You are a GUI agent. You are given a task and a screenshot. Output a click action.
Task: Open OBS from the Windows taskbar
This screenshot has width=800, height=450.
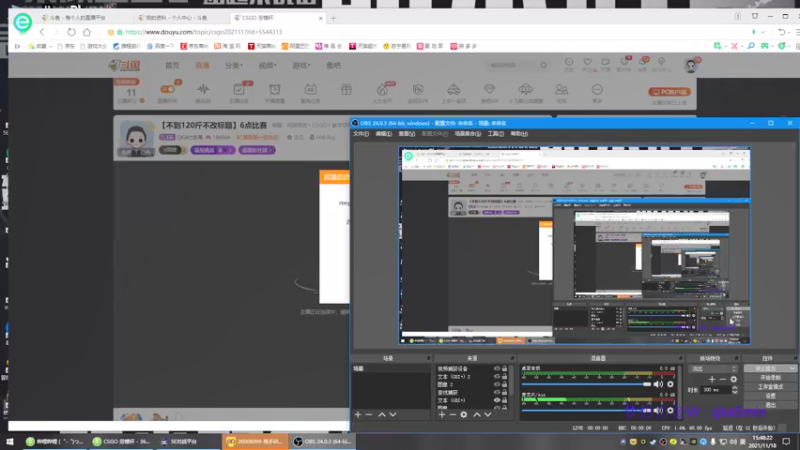pyautogui.click(x=322, y=441)
